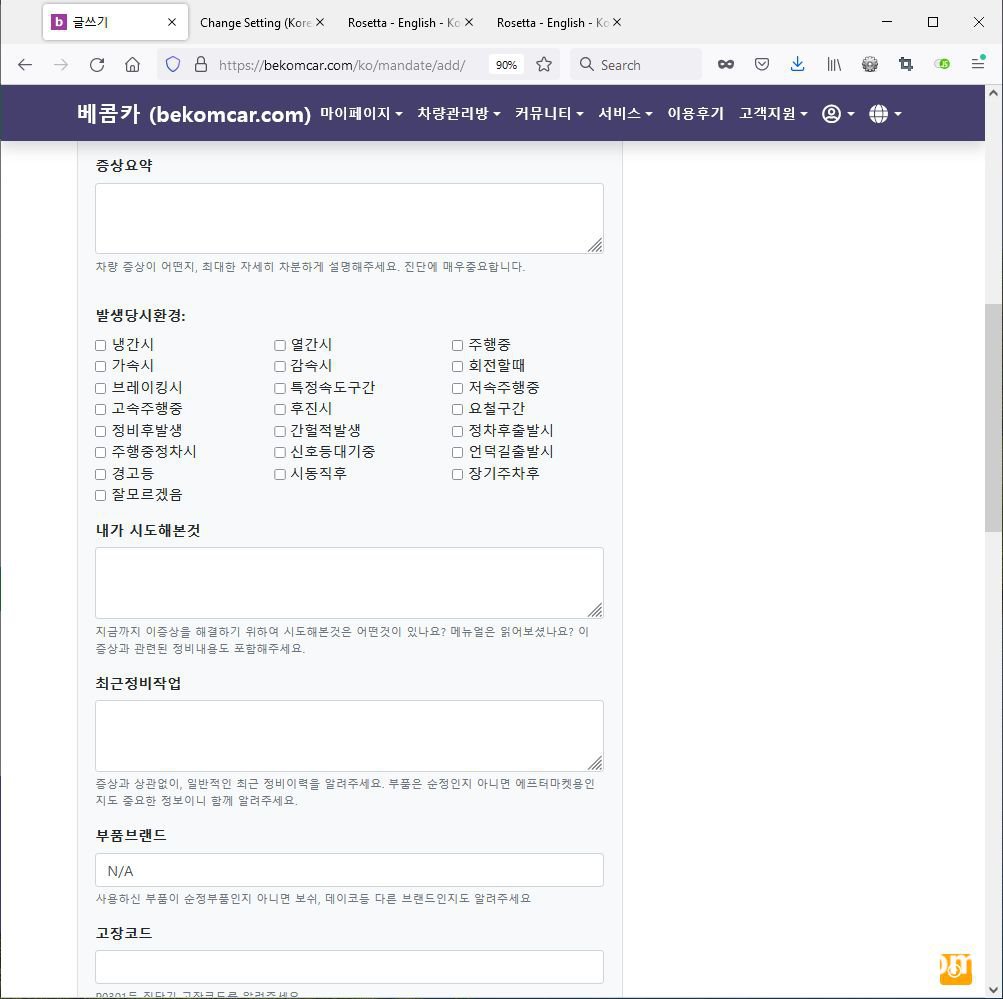Screen dimensions: 1003x999
Task: Click the 베콤카 (bekomcar.com) logo link
Action: click(x=194, y=114)
